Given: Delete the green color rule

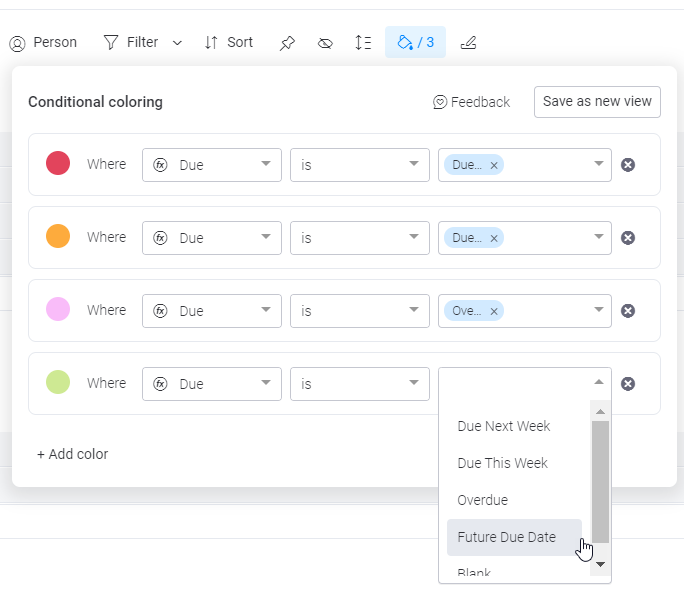Looking at the screenshot, I should 628,384.
